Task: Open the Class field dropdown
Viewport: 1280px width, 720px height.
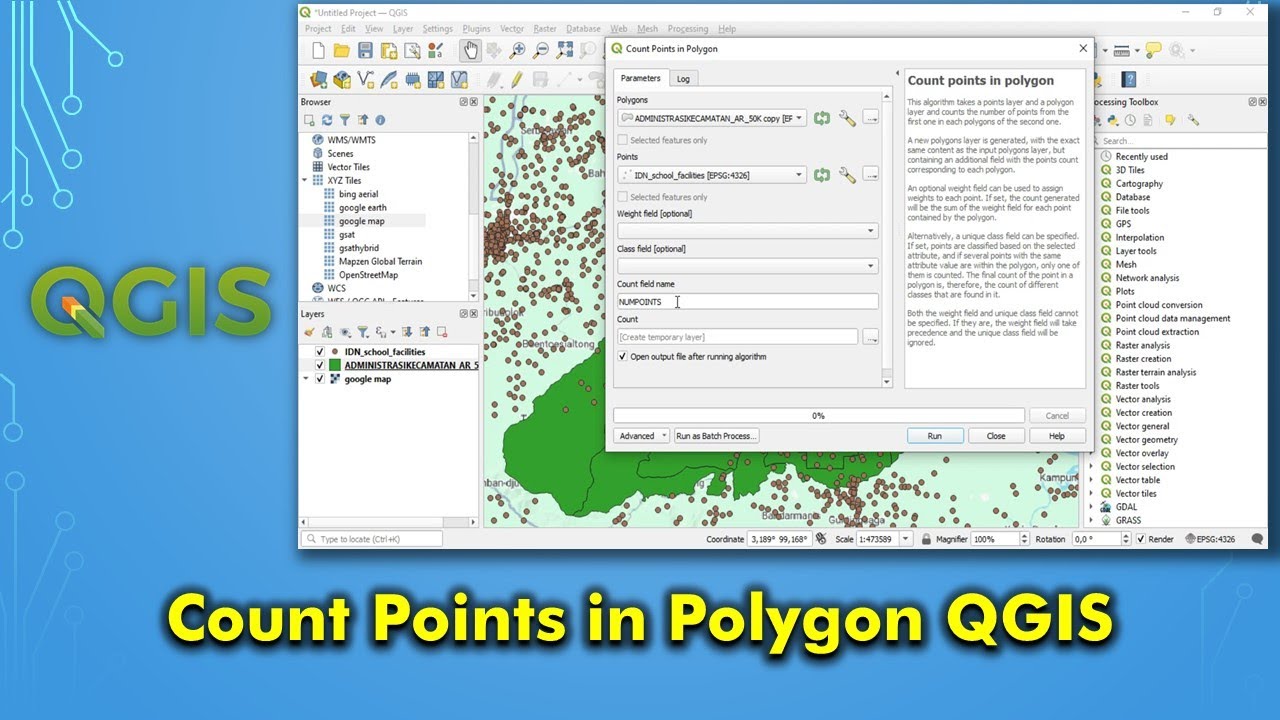Action: point(748,266)
